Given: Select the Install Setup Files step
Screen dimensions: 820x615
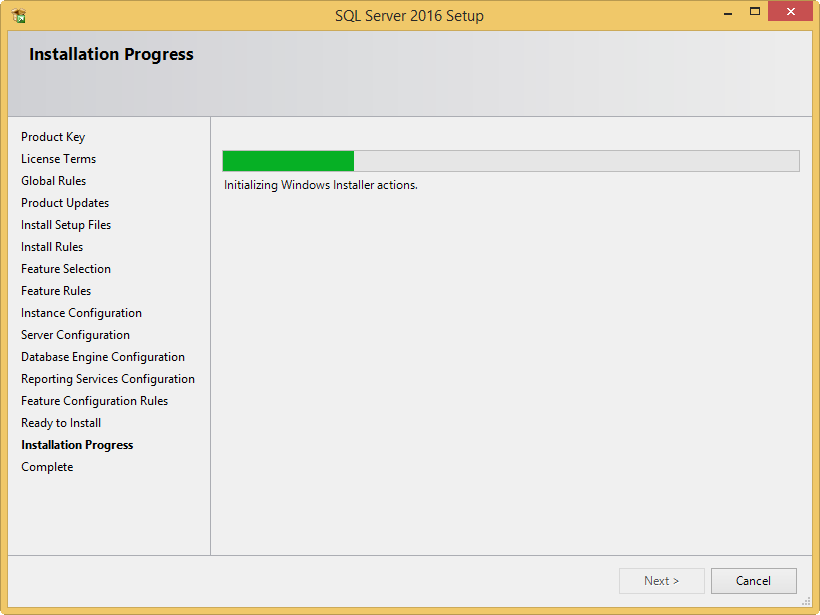Looking at the screenshot, I should (x=66, y=225).
